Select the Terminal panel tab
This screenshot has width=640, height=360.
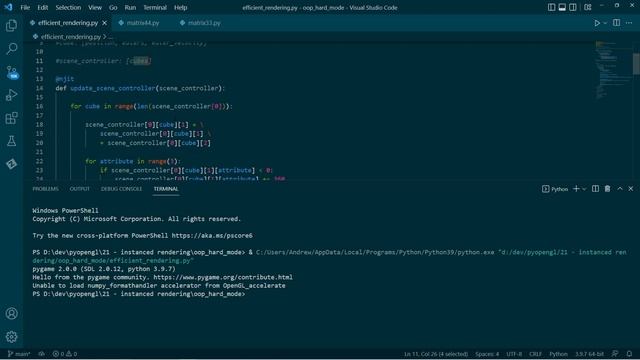coord(166,189)
